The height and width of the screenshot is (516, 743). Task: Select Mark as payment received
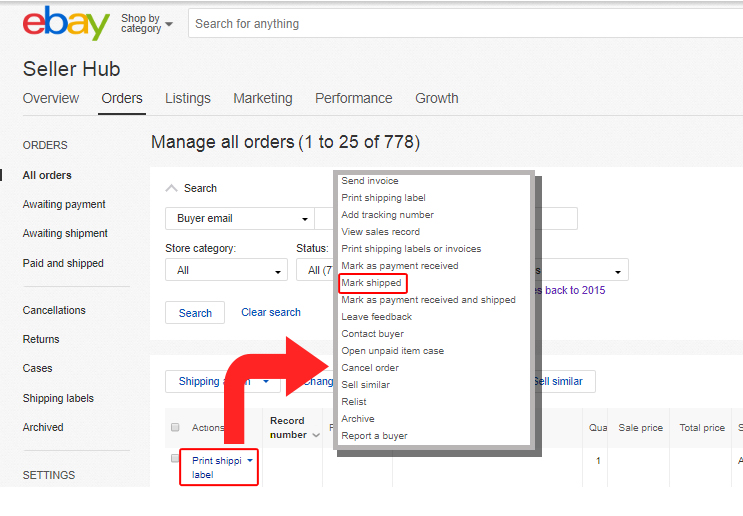[399, 266]
